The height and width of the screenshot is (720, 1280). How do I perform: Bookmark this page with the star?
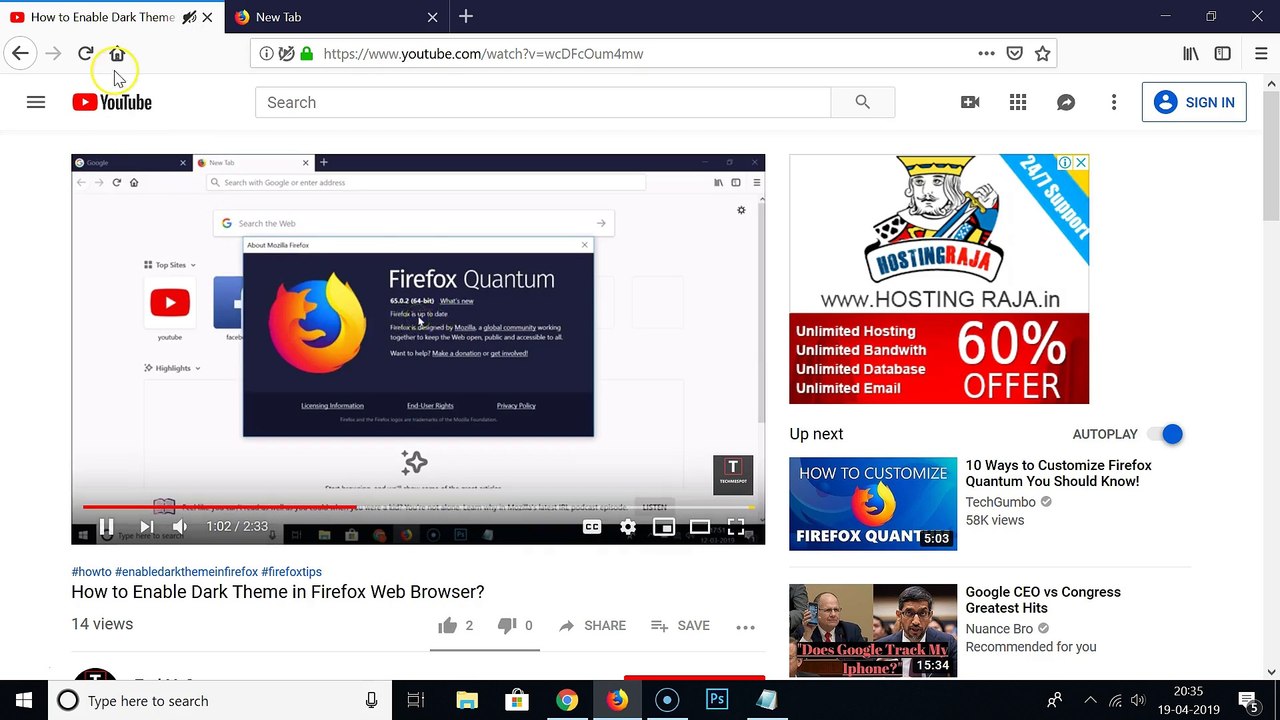(x=1042, y=54)
